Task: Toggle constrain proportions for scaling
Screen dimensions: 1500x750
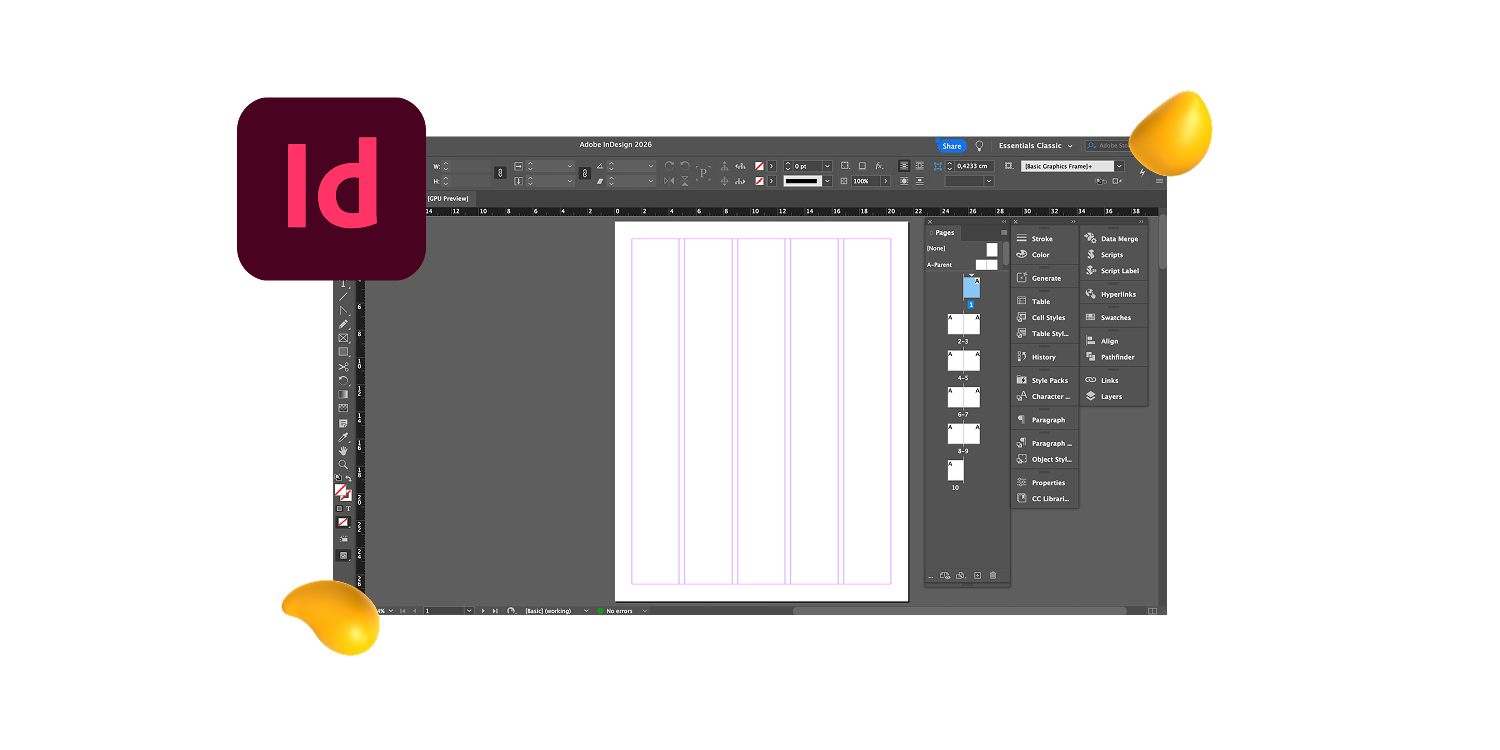Action: pyautogui.click(x=585, y=173)
